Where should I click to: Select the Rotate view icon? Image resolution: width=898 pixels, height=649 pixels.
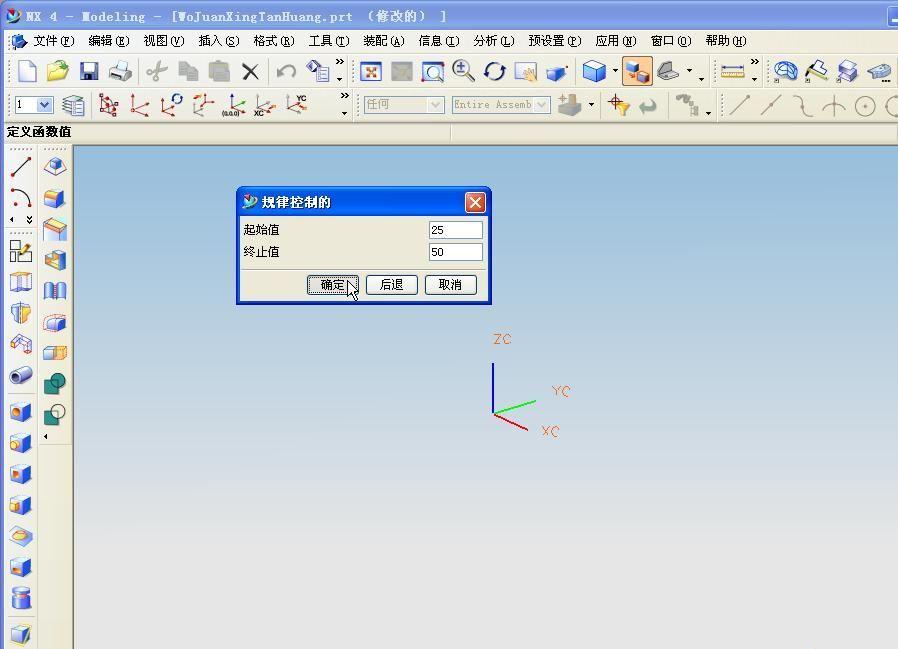coord(494,71)
